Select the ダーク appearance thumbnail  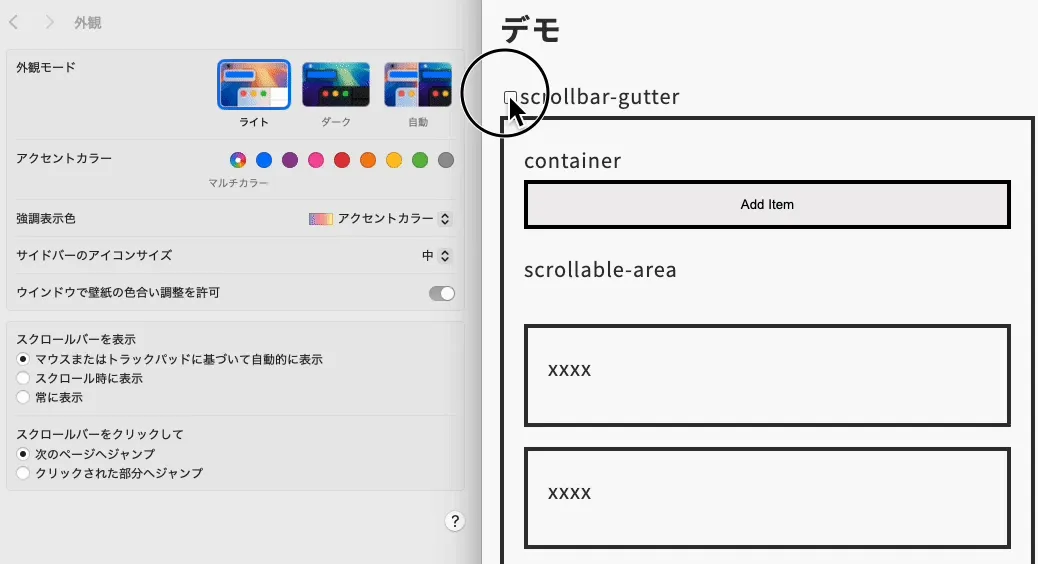pyautogui.click(x=336, y=85)
